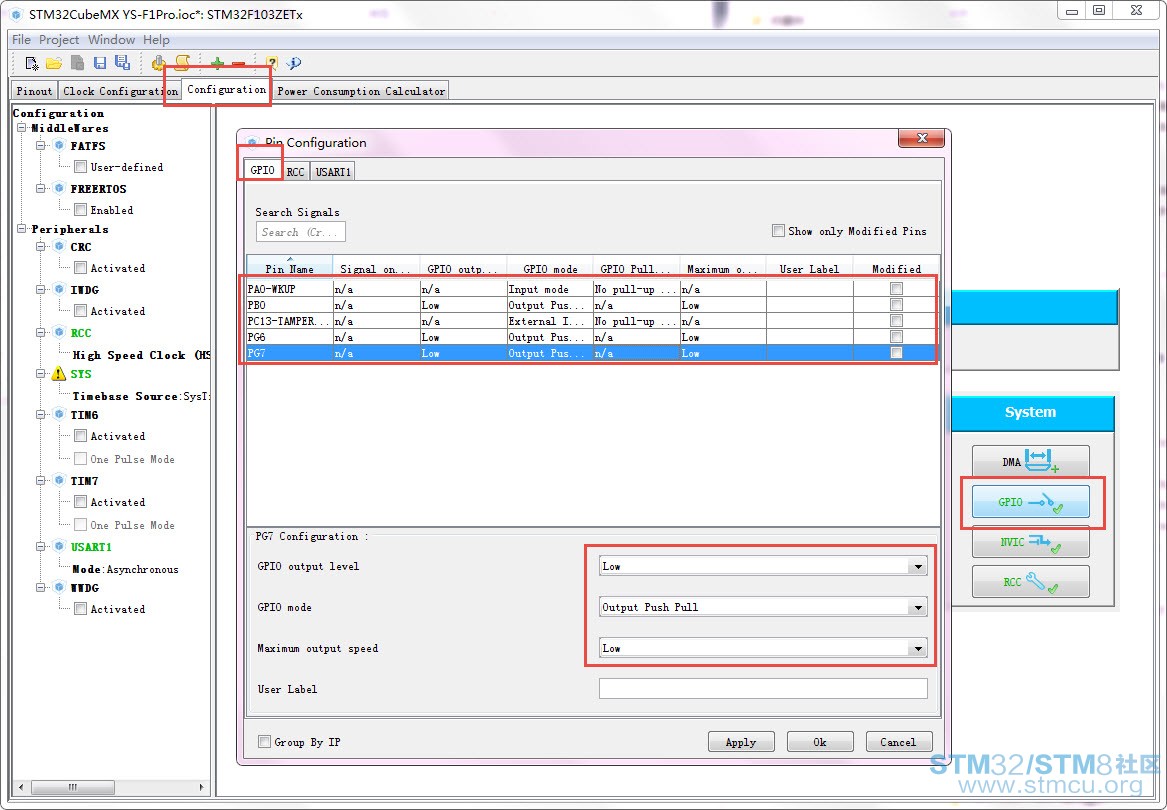This screenshot has height=810, width=1167.
Task: Click the WWDG cube icon
Action: 59,587
